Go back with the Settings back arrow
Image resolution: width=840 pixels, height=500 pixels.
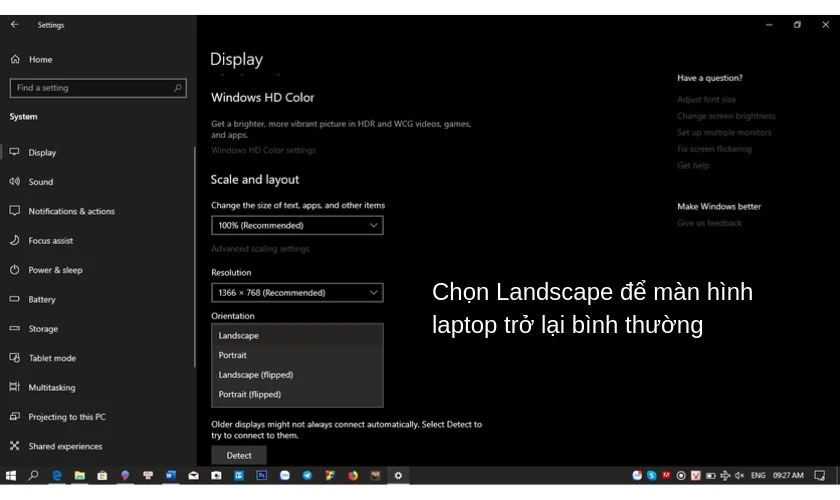tap(14, 25)
